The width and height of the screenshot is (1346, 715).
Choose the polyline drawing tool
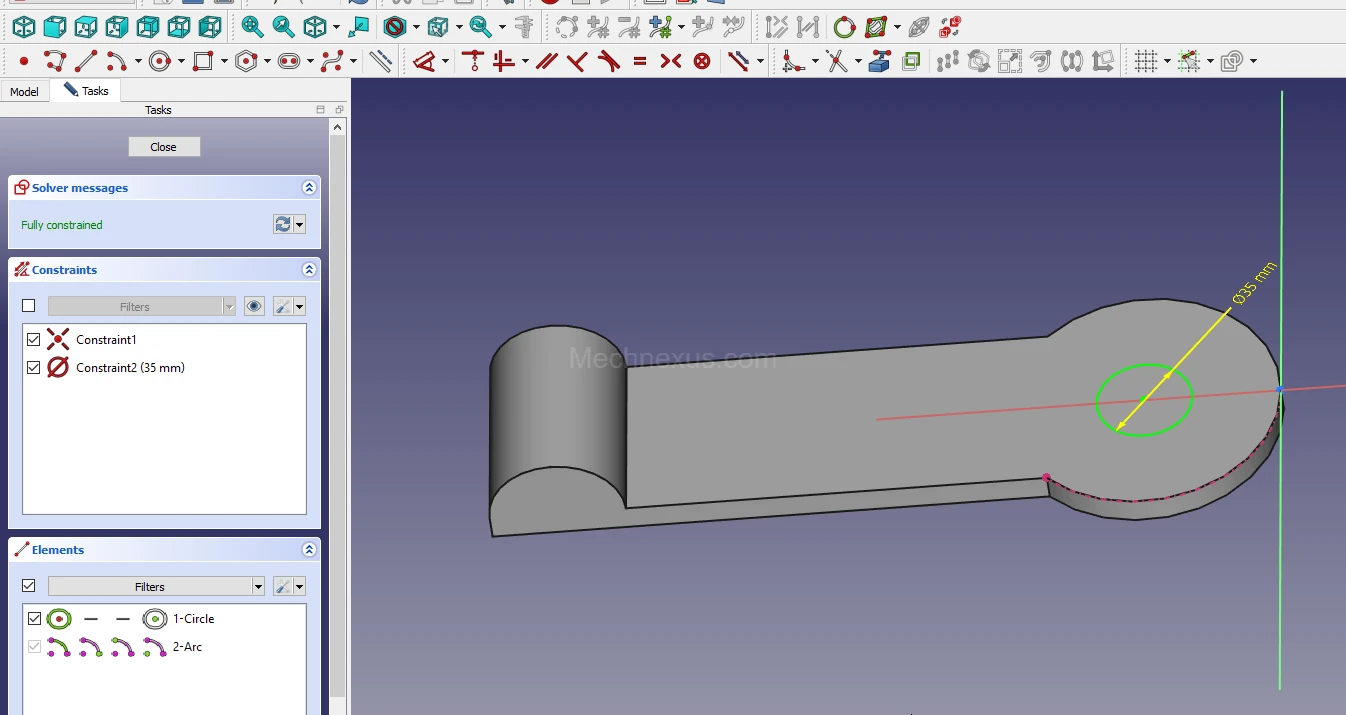pos(55,62)
